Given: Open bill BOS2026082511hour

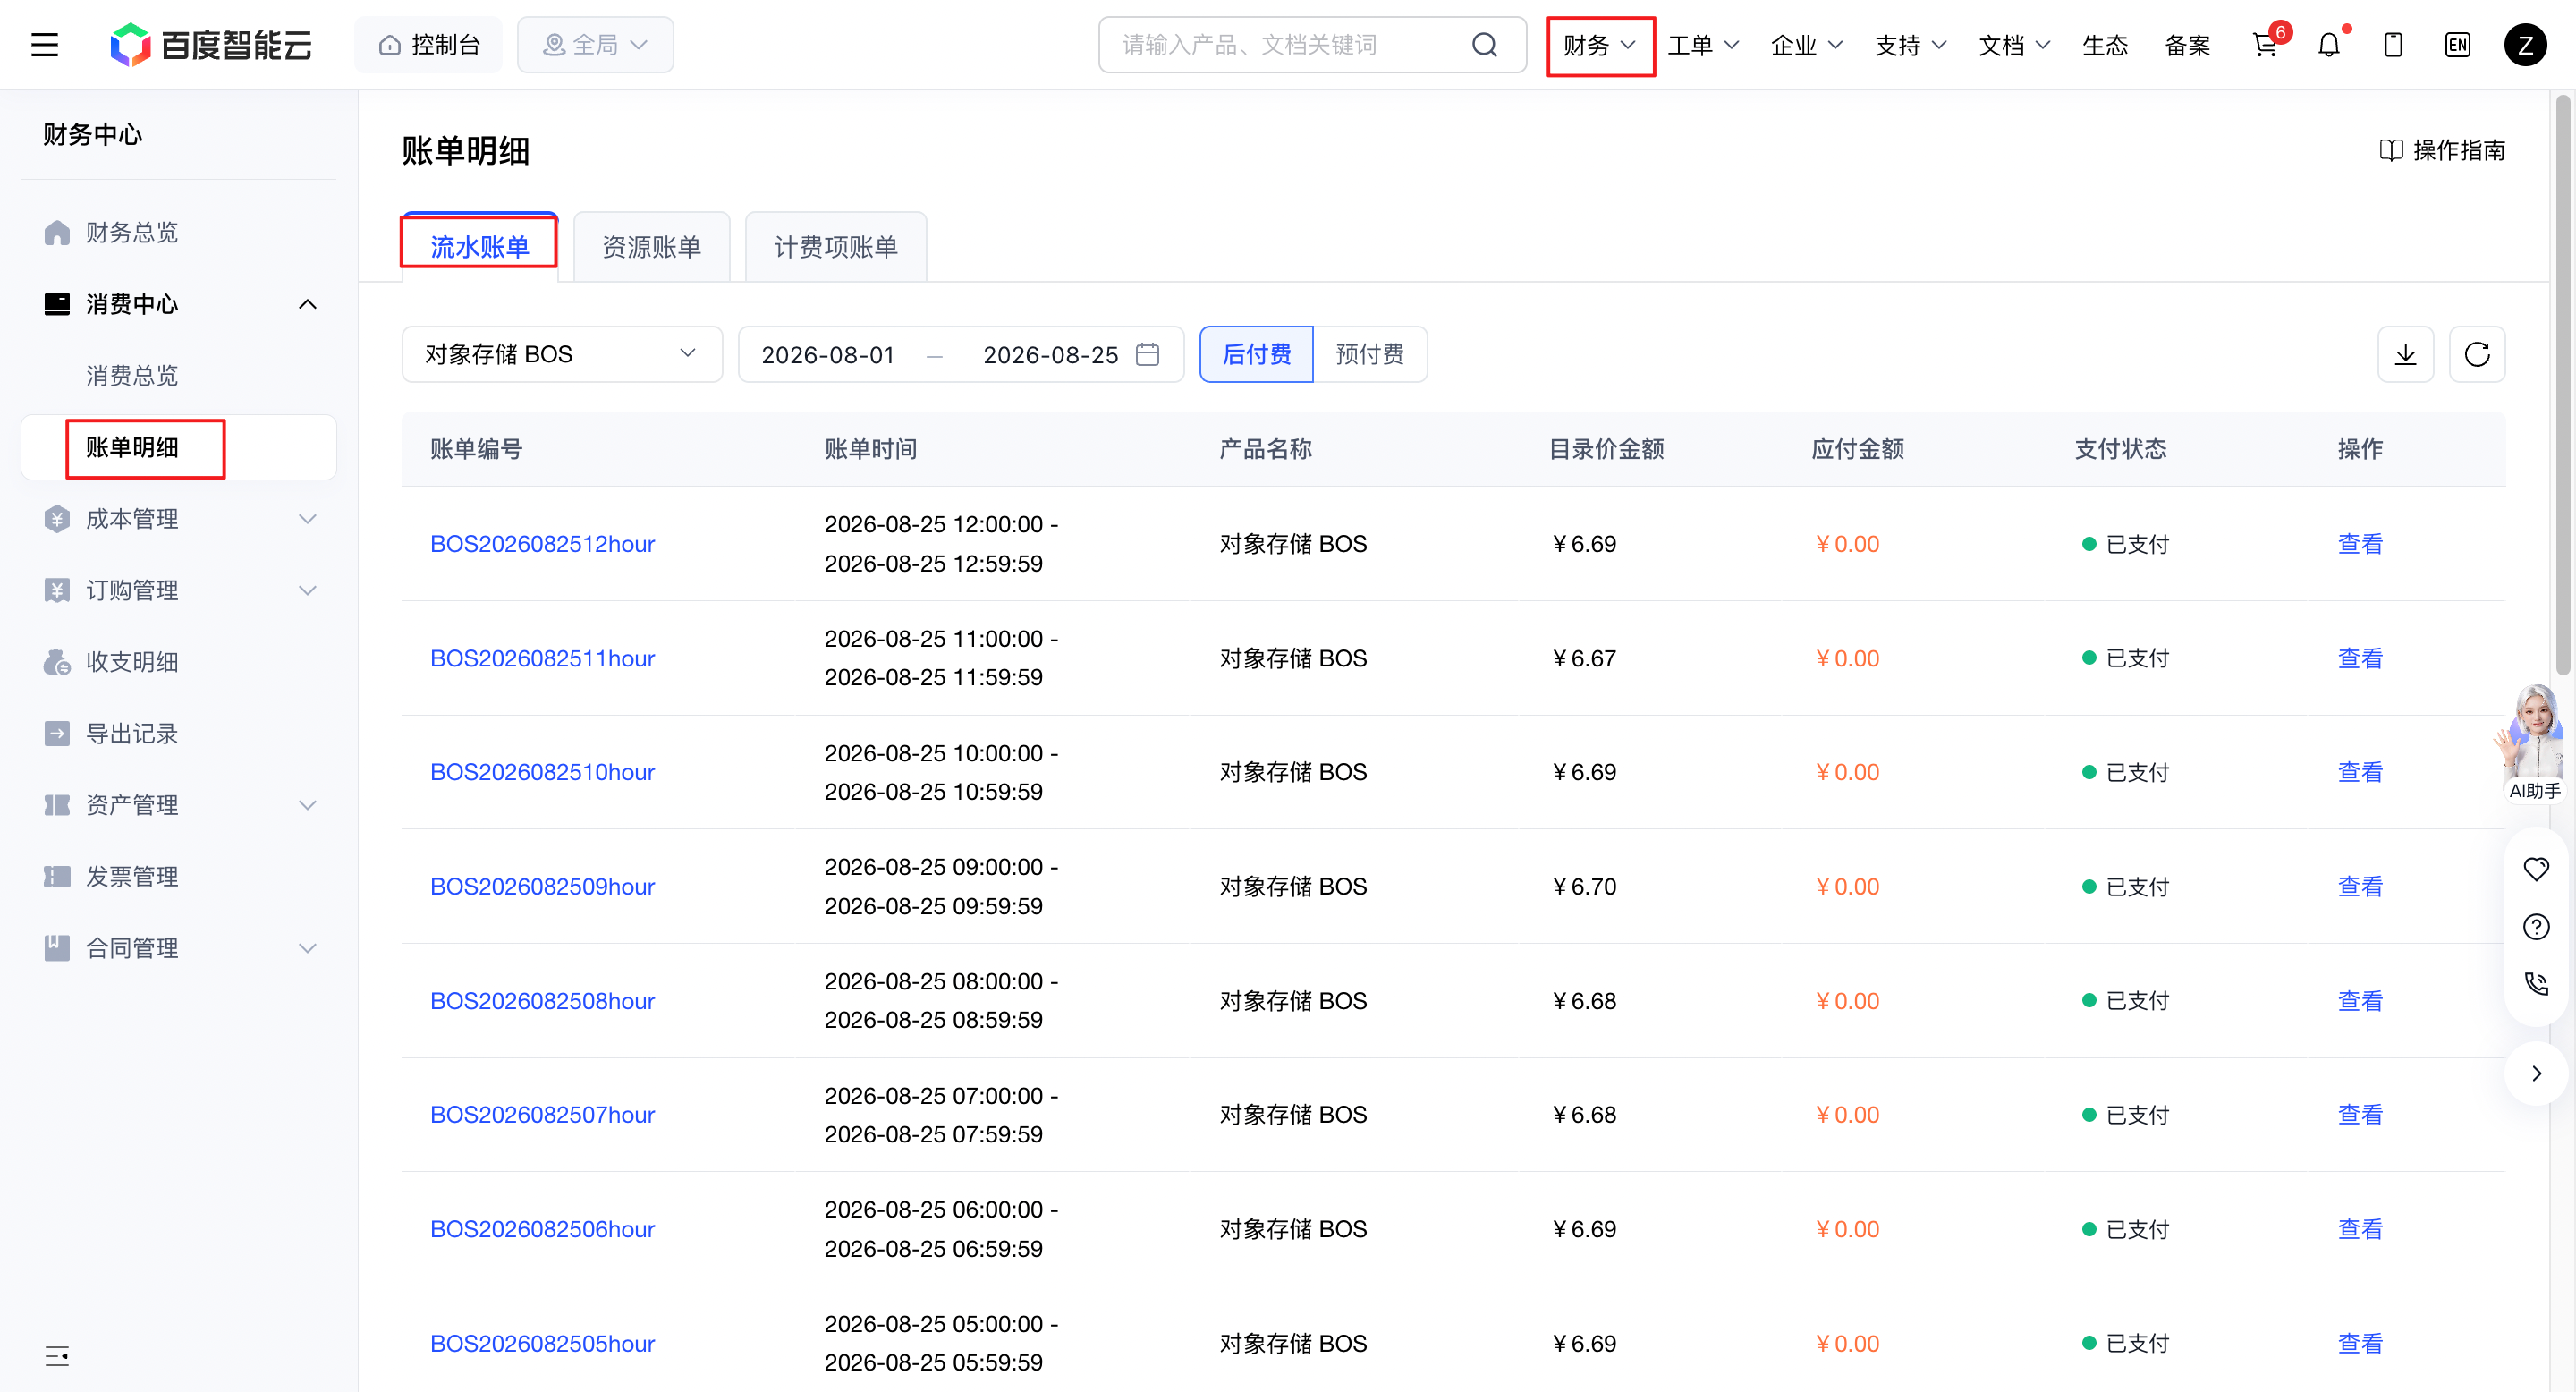Looking at the screenshot, I should point(543,658).
